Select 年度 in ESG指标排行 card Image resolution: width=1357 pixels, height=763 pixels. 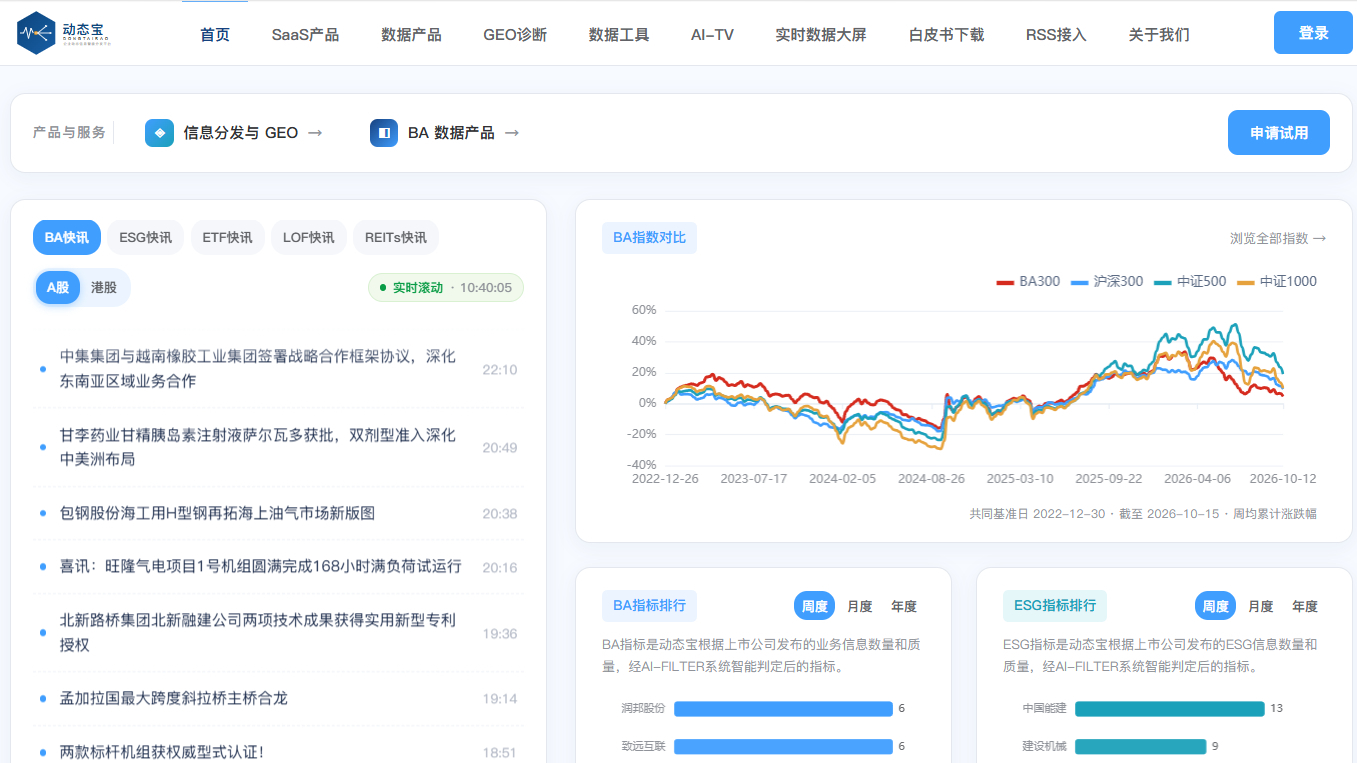1305,606
